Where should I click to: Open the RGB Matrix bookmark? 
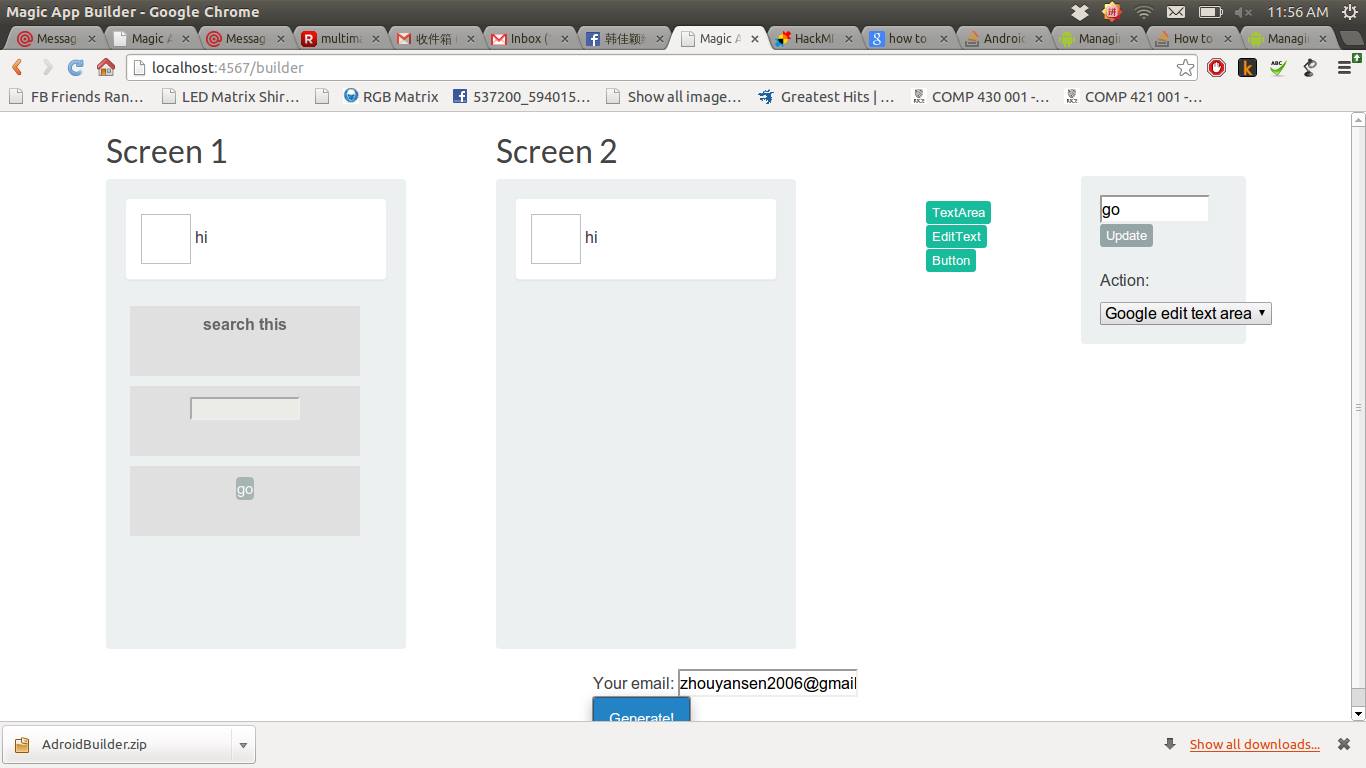click(x=391, y=97)
